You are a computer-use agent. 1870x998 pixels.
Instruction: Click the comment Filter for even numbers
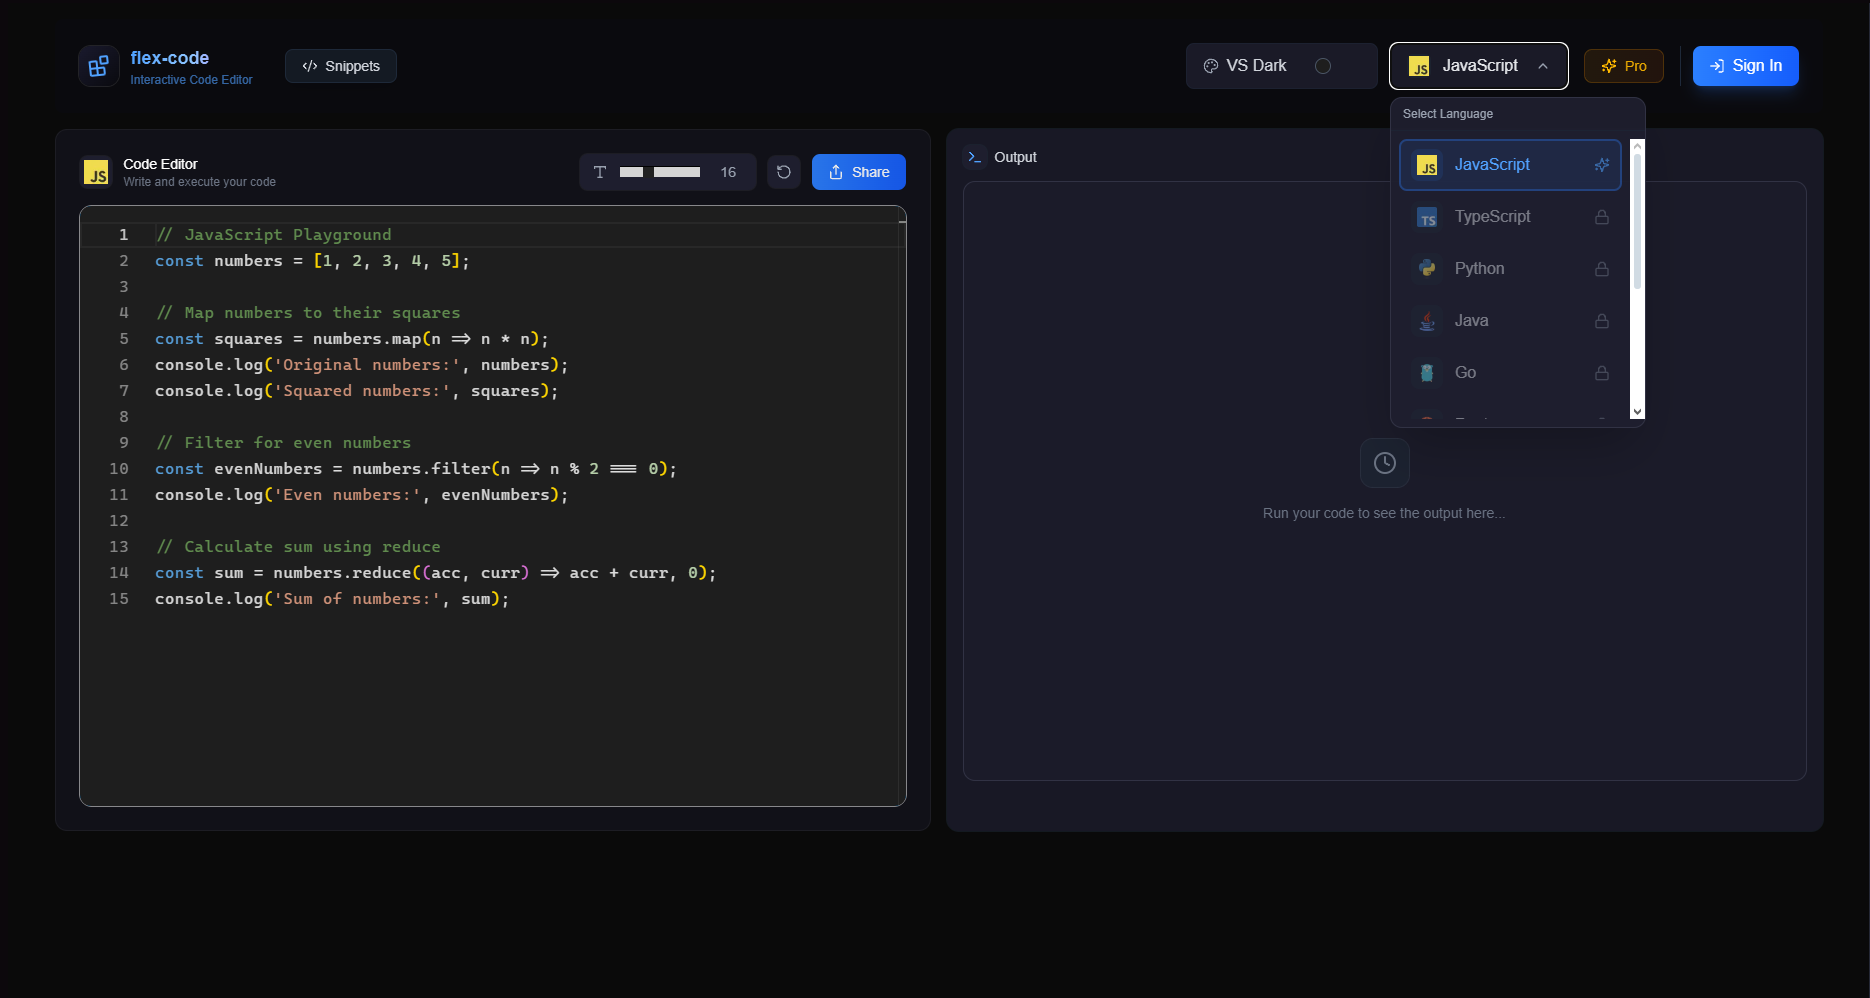tap(283, 443)
